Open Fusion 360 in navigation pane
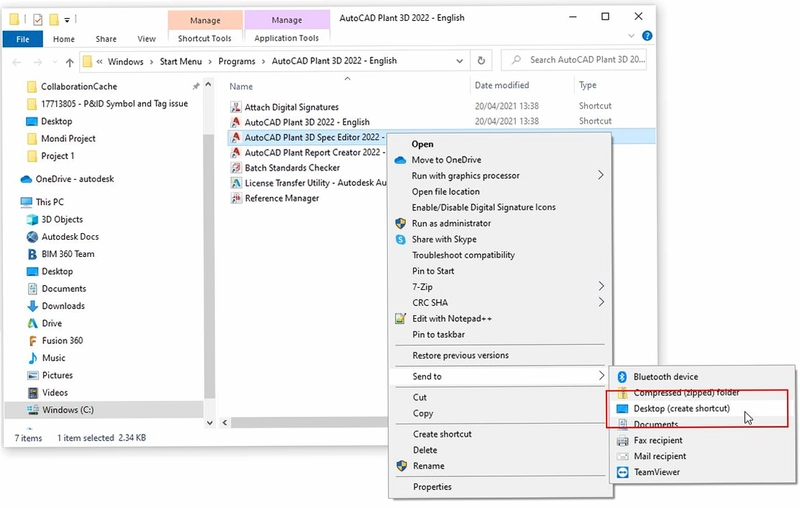 pyautogui.click(x=62, y=341)
